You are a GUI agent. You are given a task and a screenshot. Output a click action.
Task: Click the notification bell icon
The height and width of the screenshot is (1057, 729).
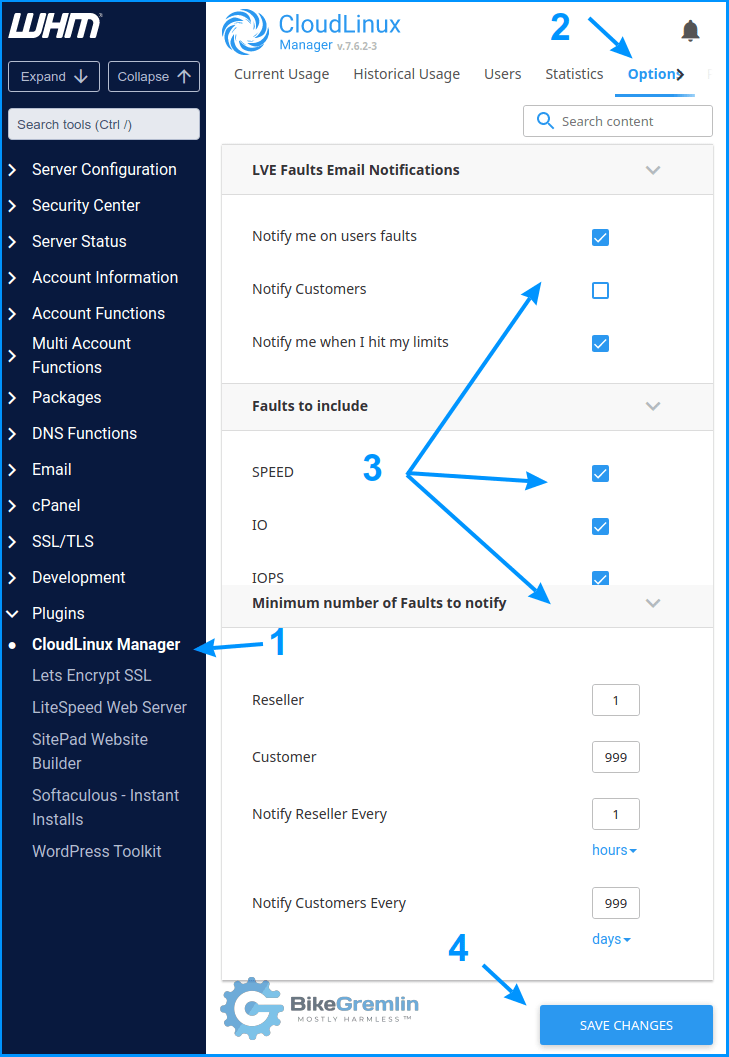690,30
